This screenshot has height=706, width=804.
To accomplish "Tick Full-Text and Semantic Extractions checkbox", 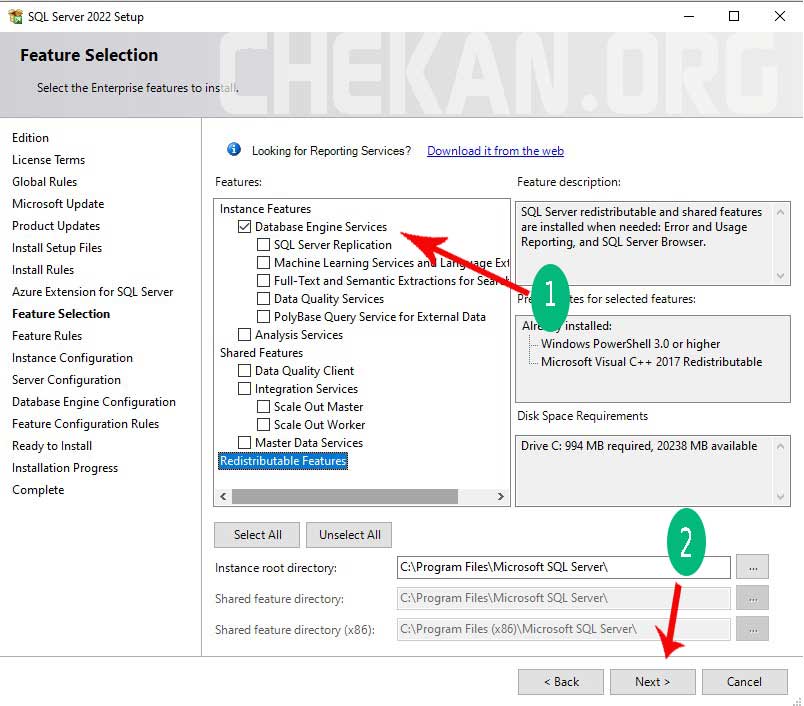I will pyautogui.click(x=263, y=280).
